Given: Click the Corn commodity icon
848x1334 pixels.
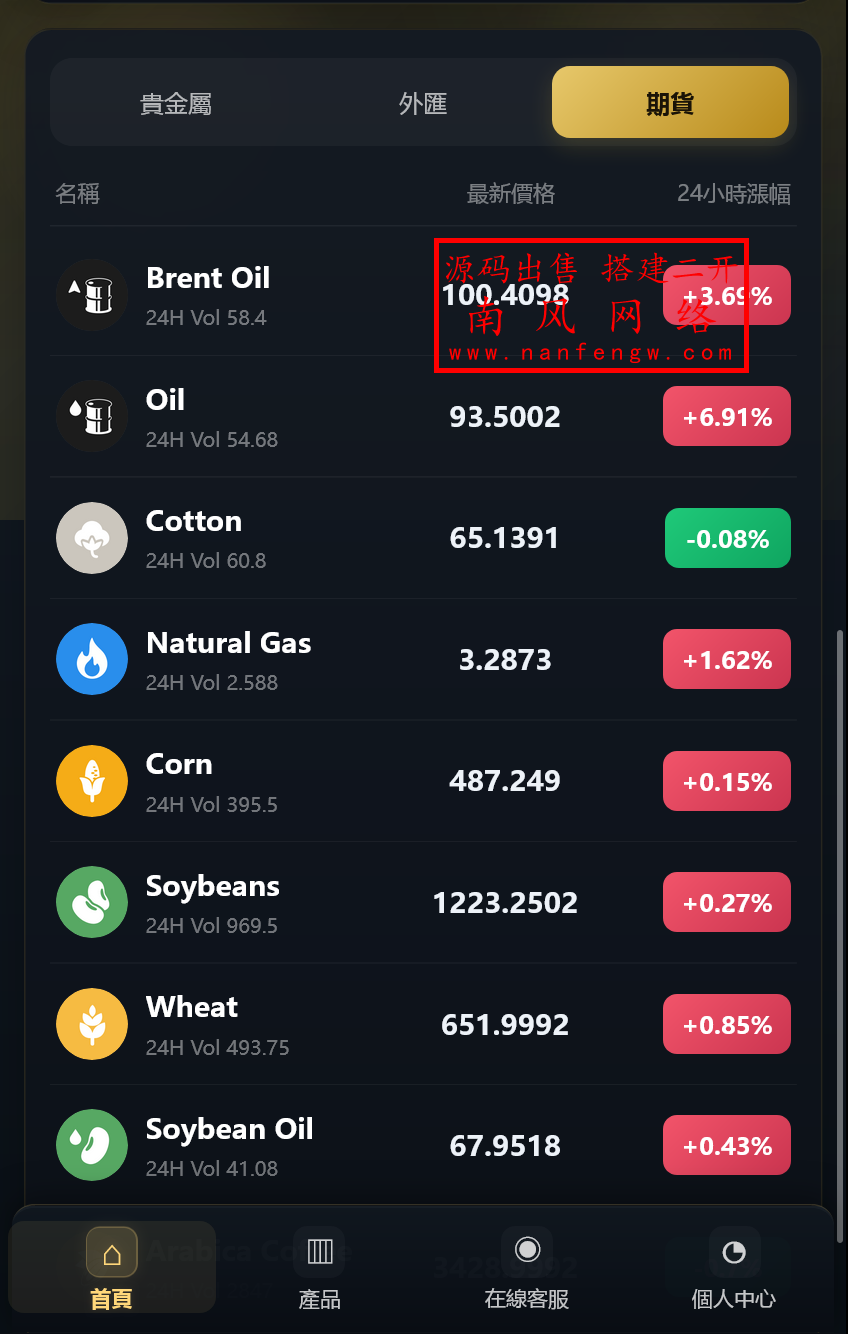Looking at the screenshot, I should point(92,781).
